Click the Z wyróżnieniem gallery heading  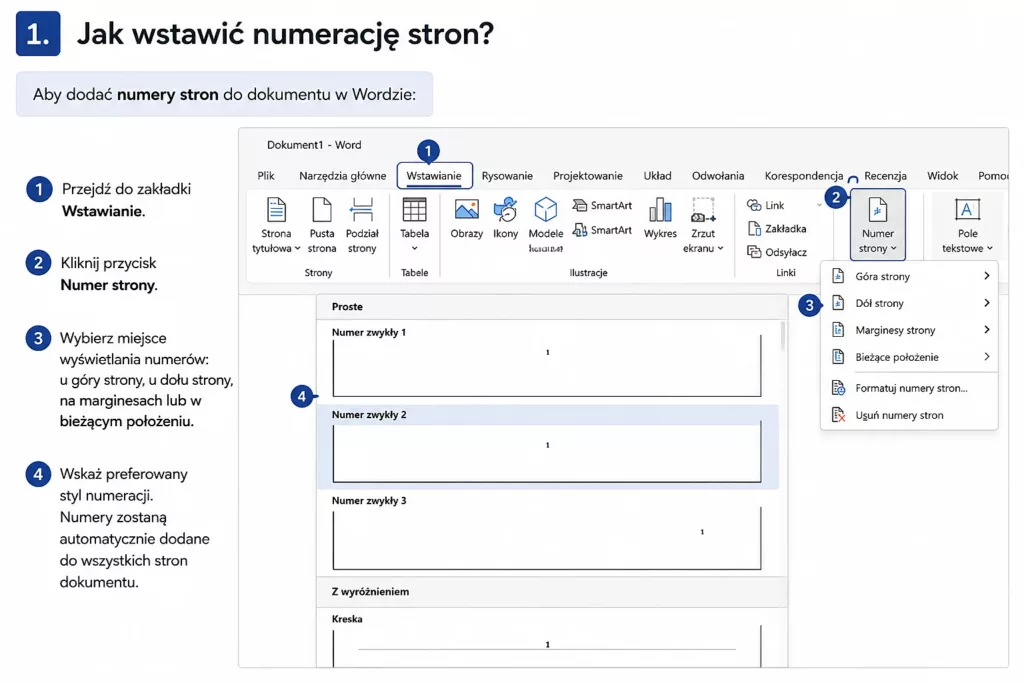pos(370,592)
